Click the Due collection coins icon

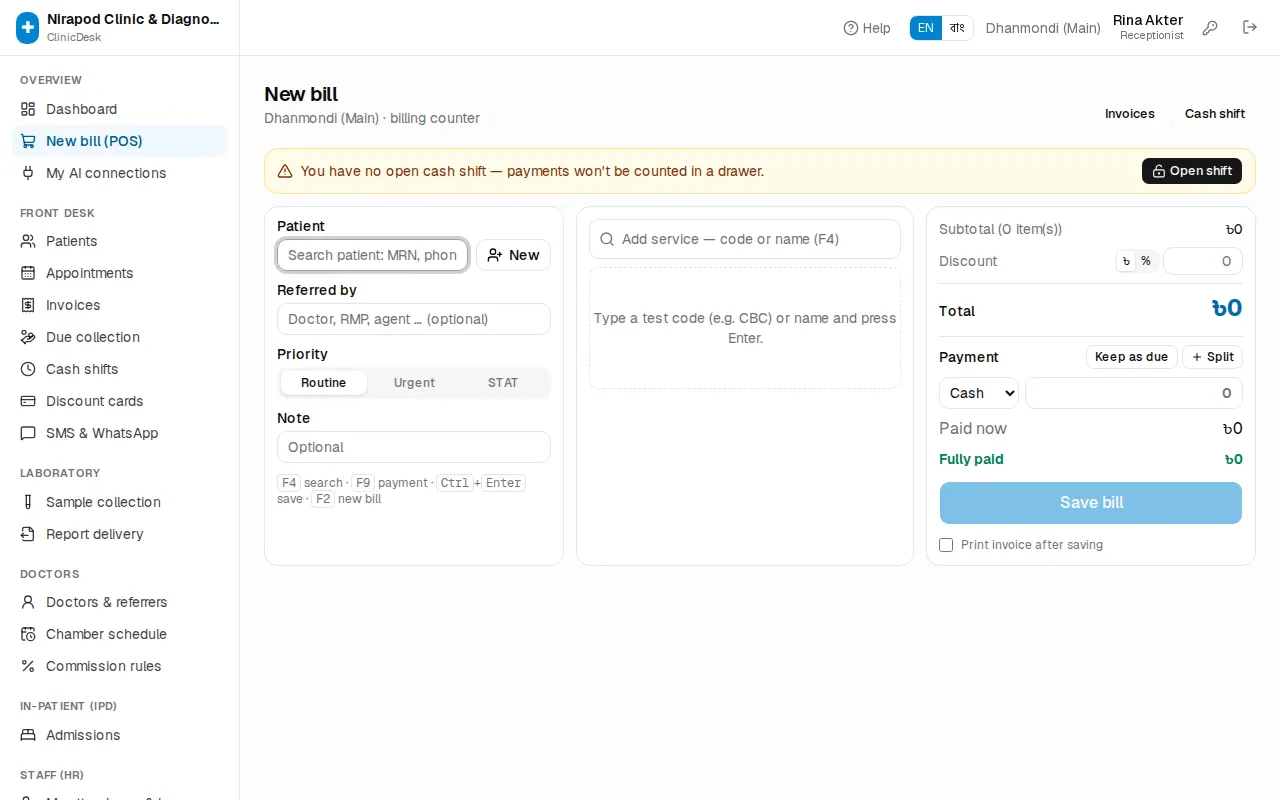pos(28,337)
